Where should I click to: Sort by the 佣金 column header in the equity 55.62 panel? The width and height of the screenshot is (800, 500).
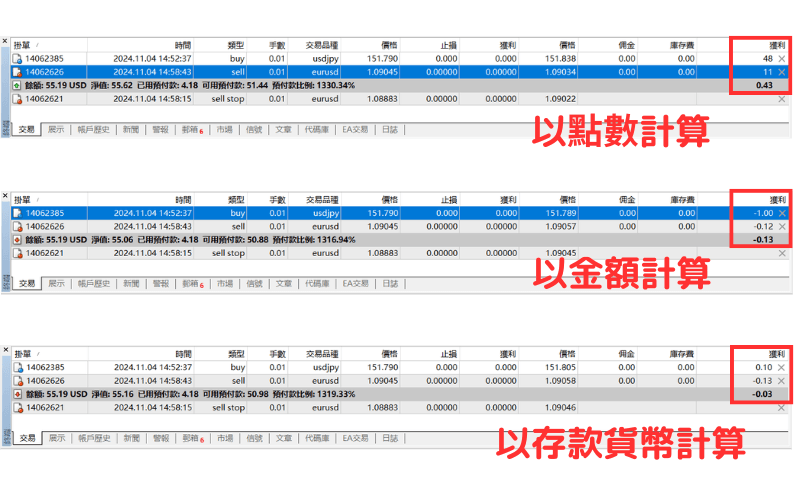608,45
